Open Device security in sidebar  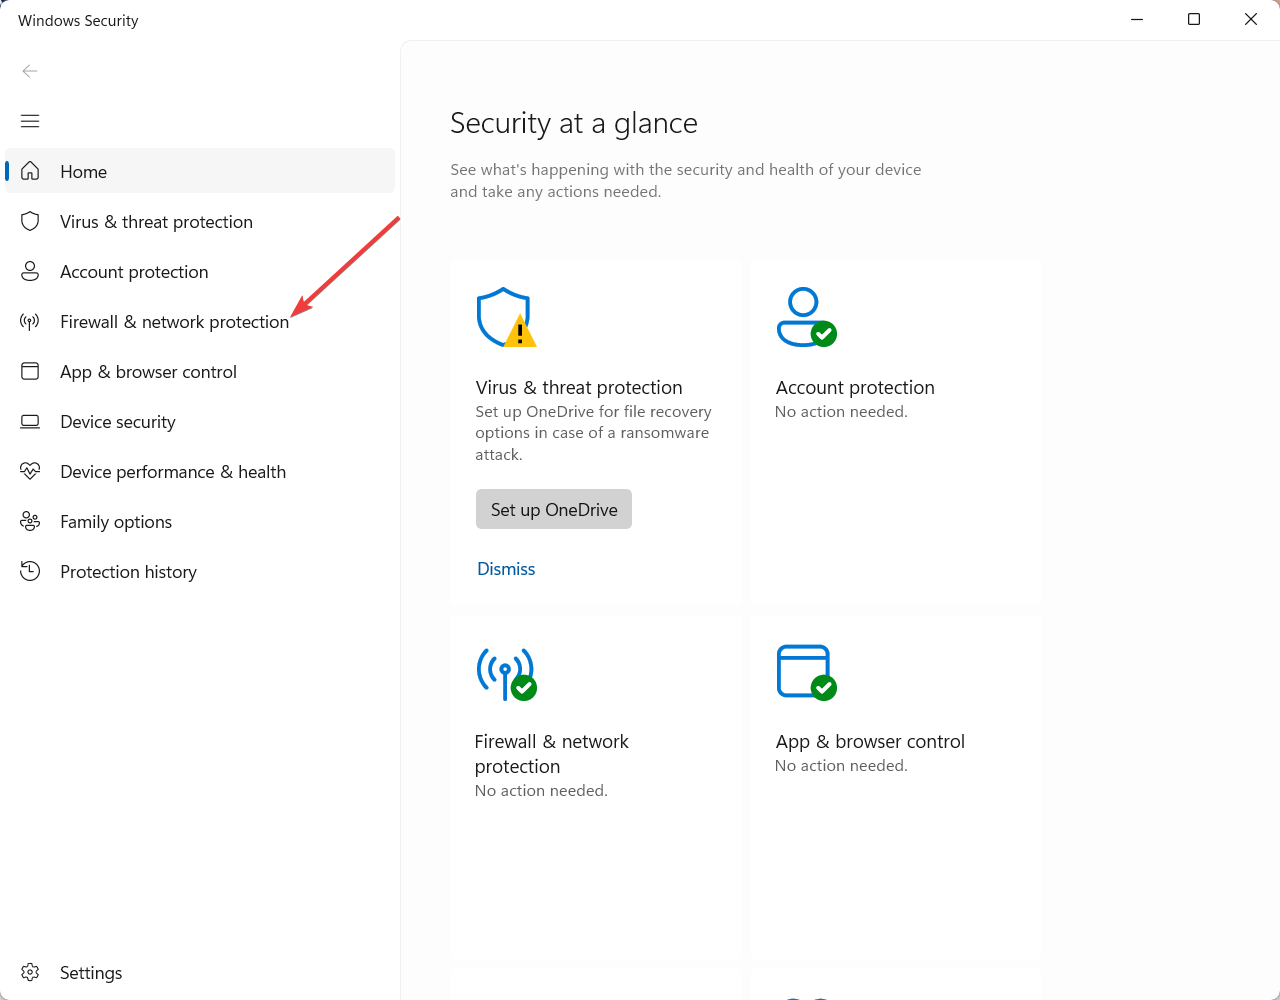click(200, 421)
